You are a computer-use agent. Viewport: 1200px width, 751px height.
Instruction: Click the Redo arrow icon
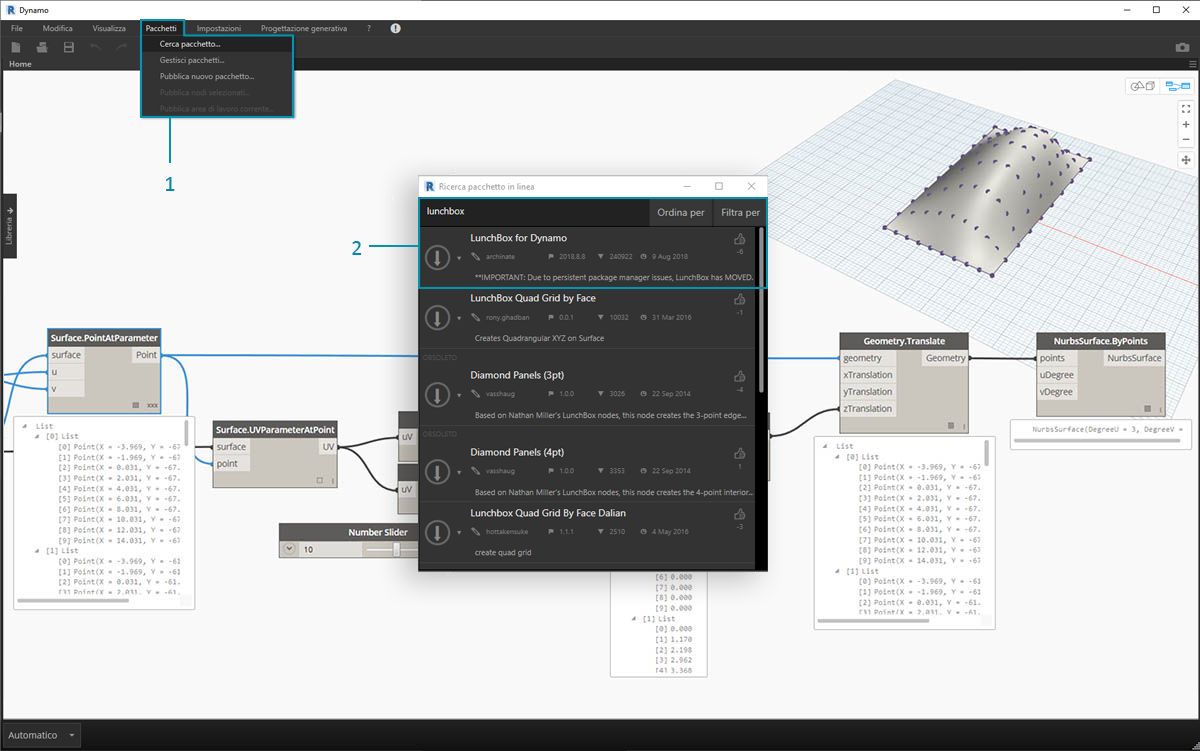[x=121, y=47]
